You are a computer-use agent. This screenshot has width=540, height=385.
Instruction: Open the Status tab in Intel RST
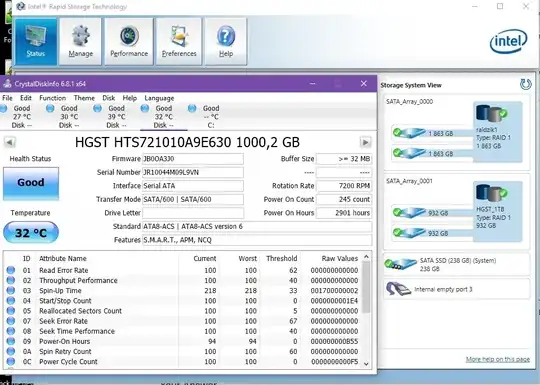[36, 41]
